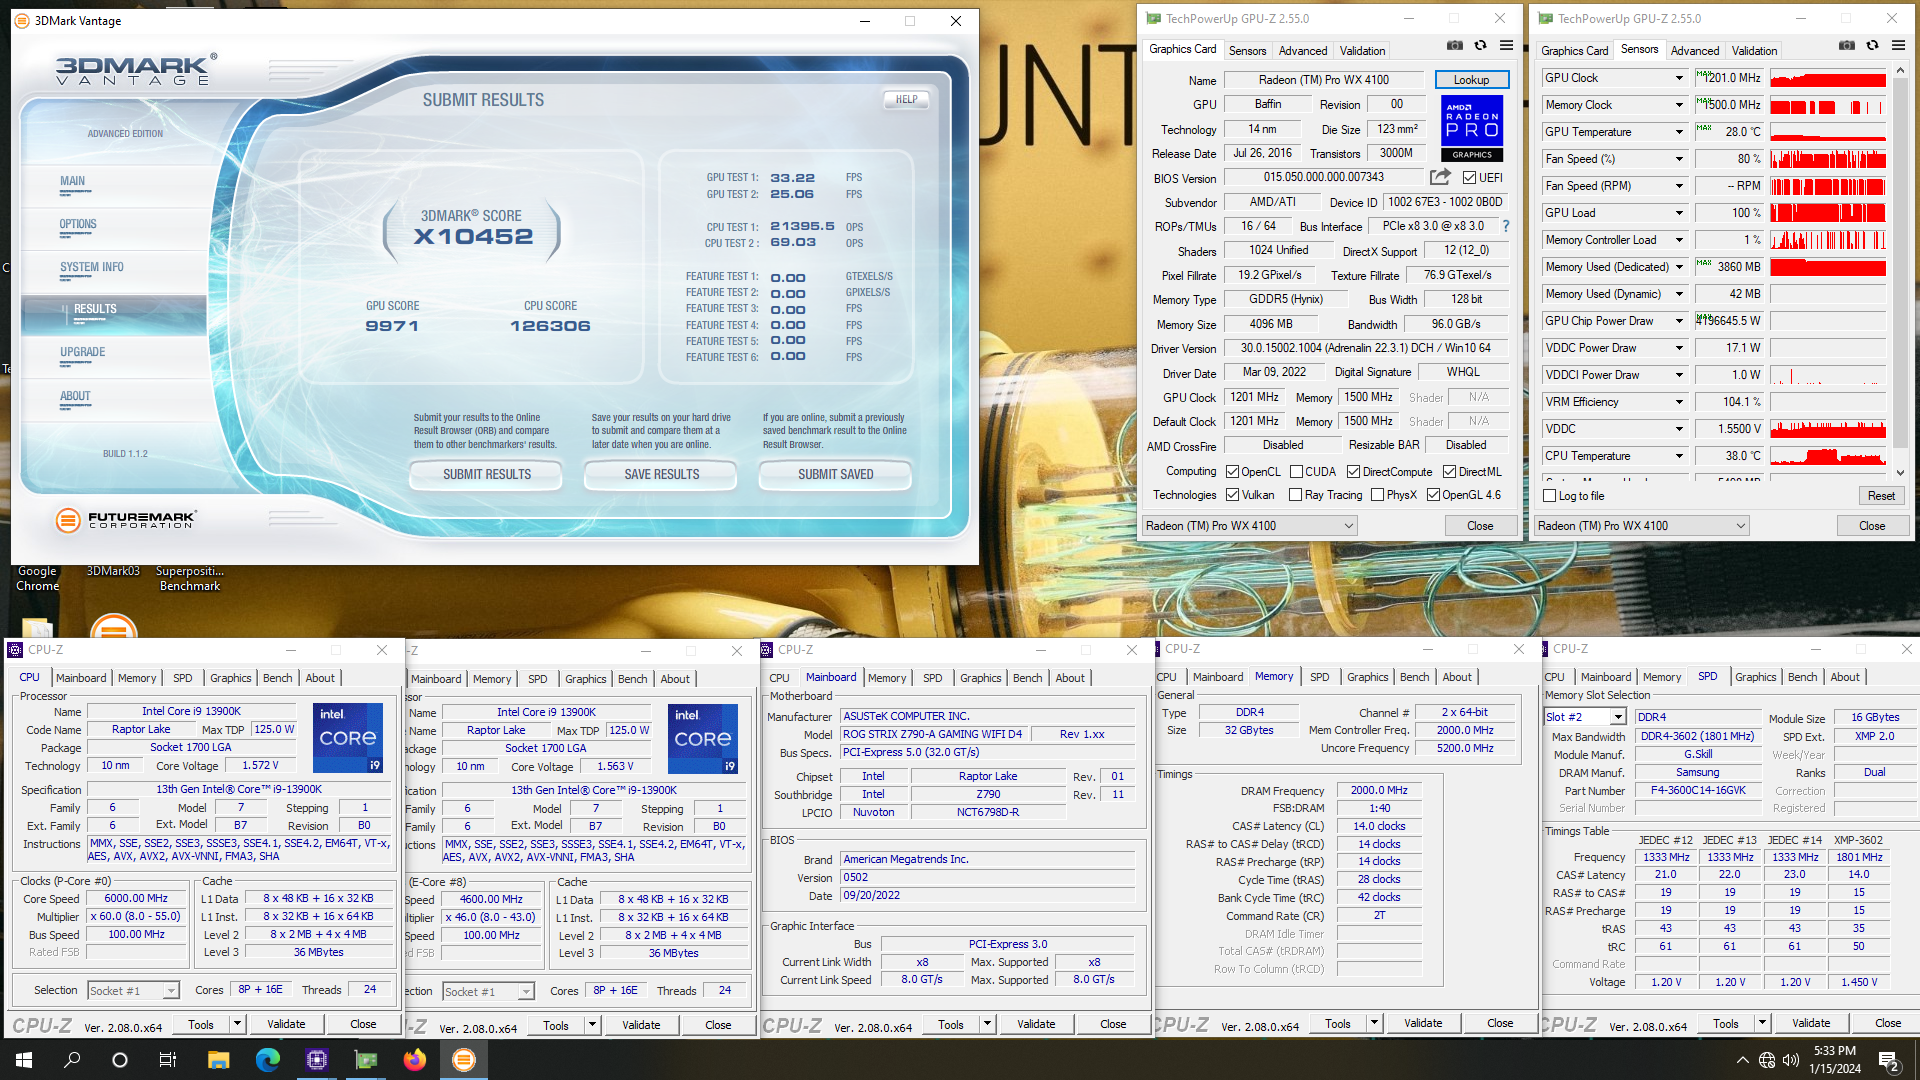
Task: Click network globe icon in system tray
Action: (x=1766, y=1060)
